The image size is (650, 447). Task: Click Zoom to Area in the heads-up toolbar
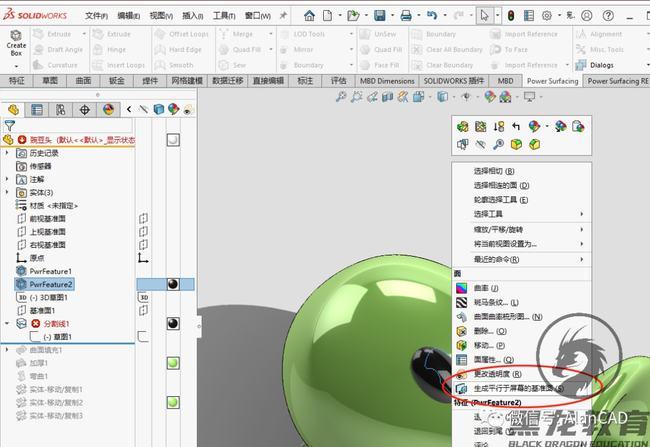[356, 97]
